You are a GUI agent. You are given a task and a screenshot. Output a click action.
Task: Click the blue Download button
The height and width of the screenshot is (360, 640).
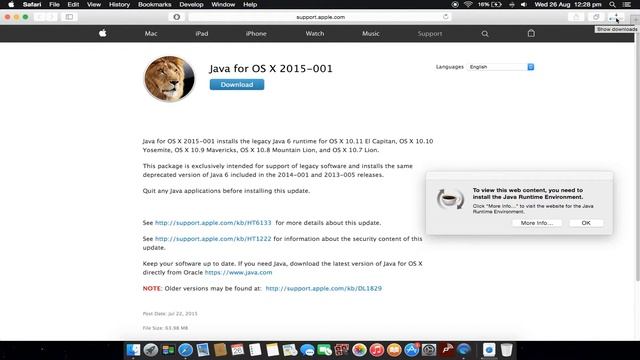point(237,84)
